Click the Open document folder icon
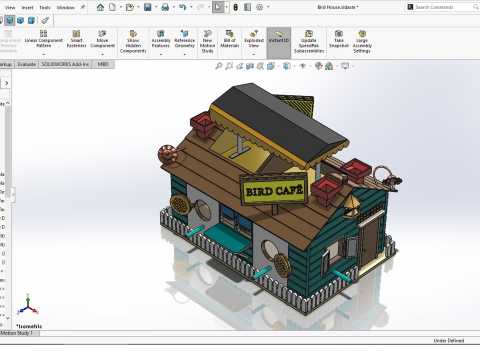This screenshot has width=480, height=360. tap(130, 7)
